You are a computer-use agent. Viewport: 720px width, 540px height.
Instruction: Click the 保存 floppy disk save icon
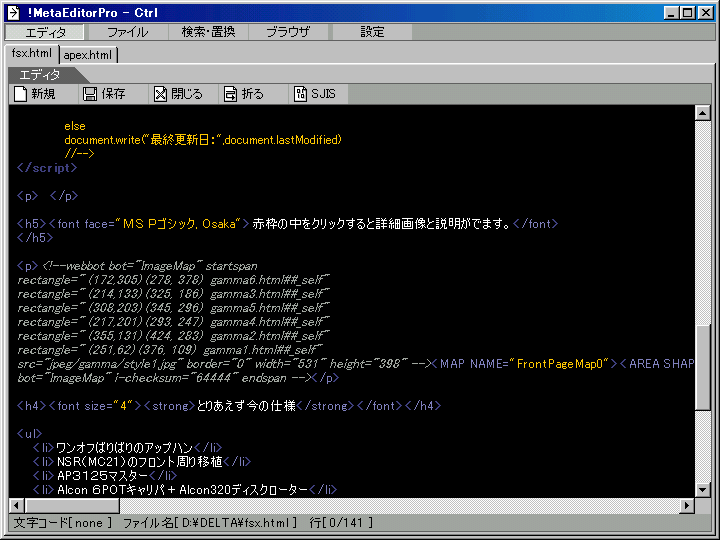coord(90,94)
